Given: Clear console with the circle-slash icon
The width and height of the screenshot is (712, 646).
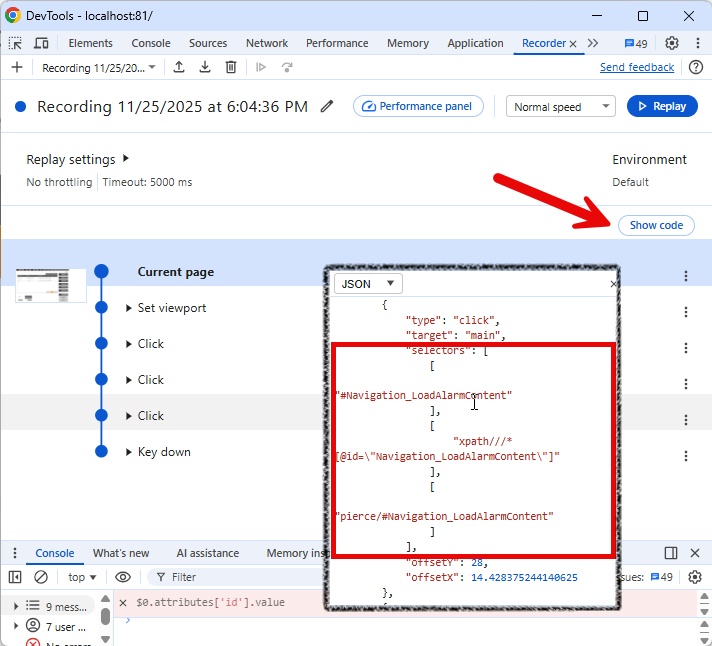Looking at the screenshot, I should (41, 577).
